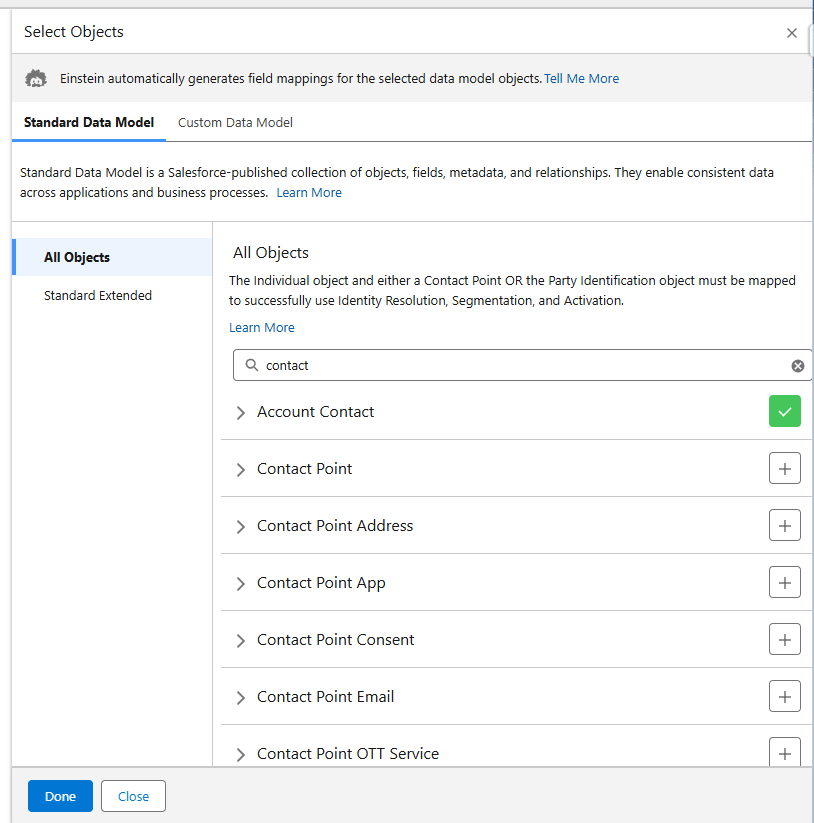
Task: Click the Einstein robot icon
Action: point(36,79)
